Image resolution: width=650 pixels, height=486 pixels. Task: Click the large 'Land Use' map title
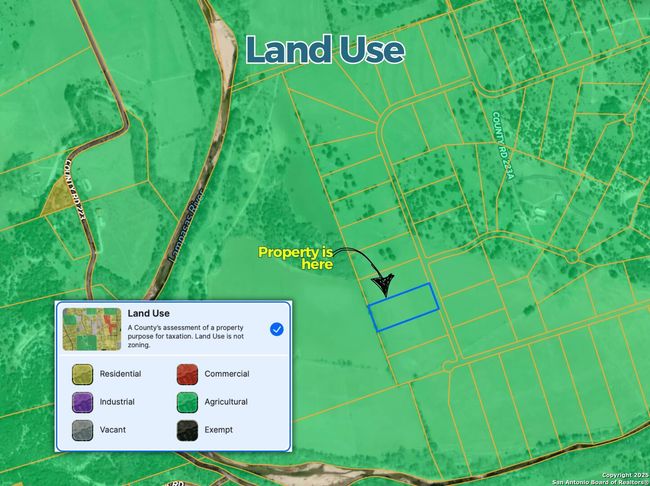325,50
